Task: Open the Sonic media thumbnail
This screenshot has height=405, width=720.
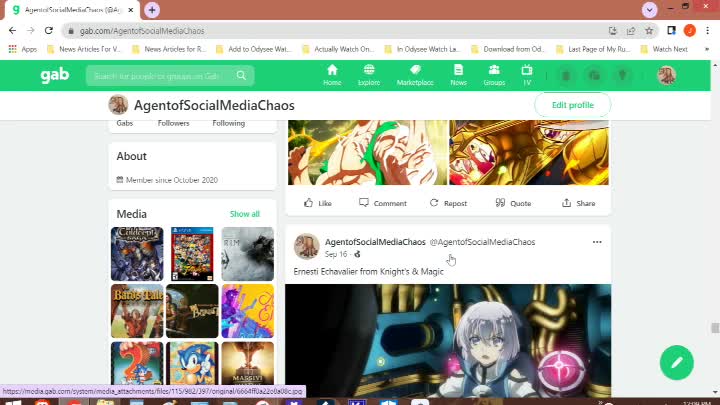Action: coord(192,364)
